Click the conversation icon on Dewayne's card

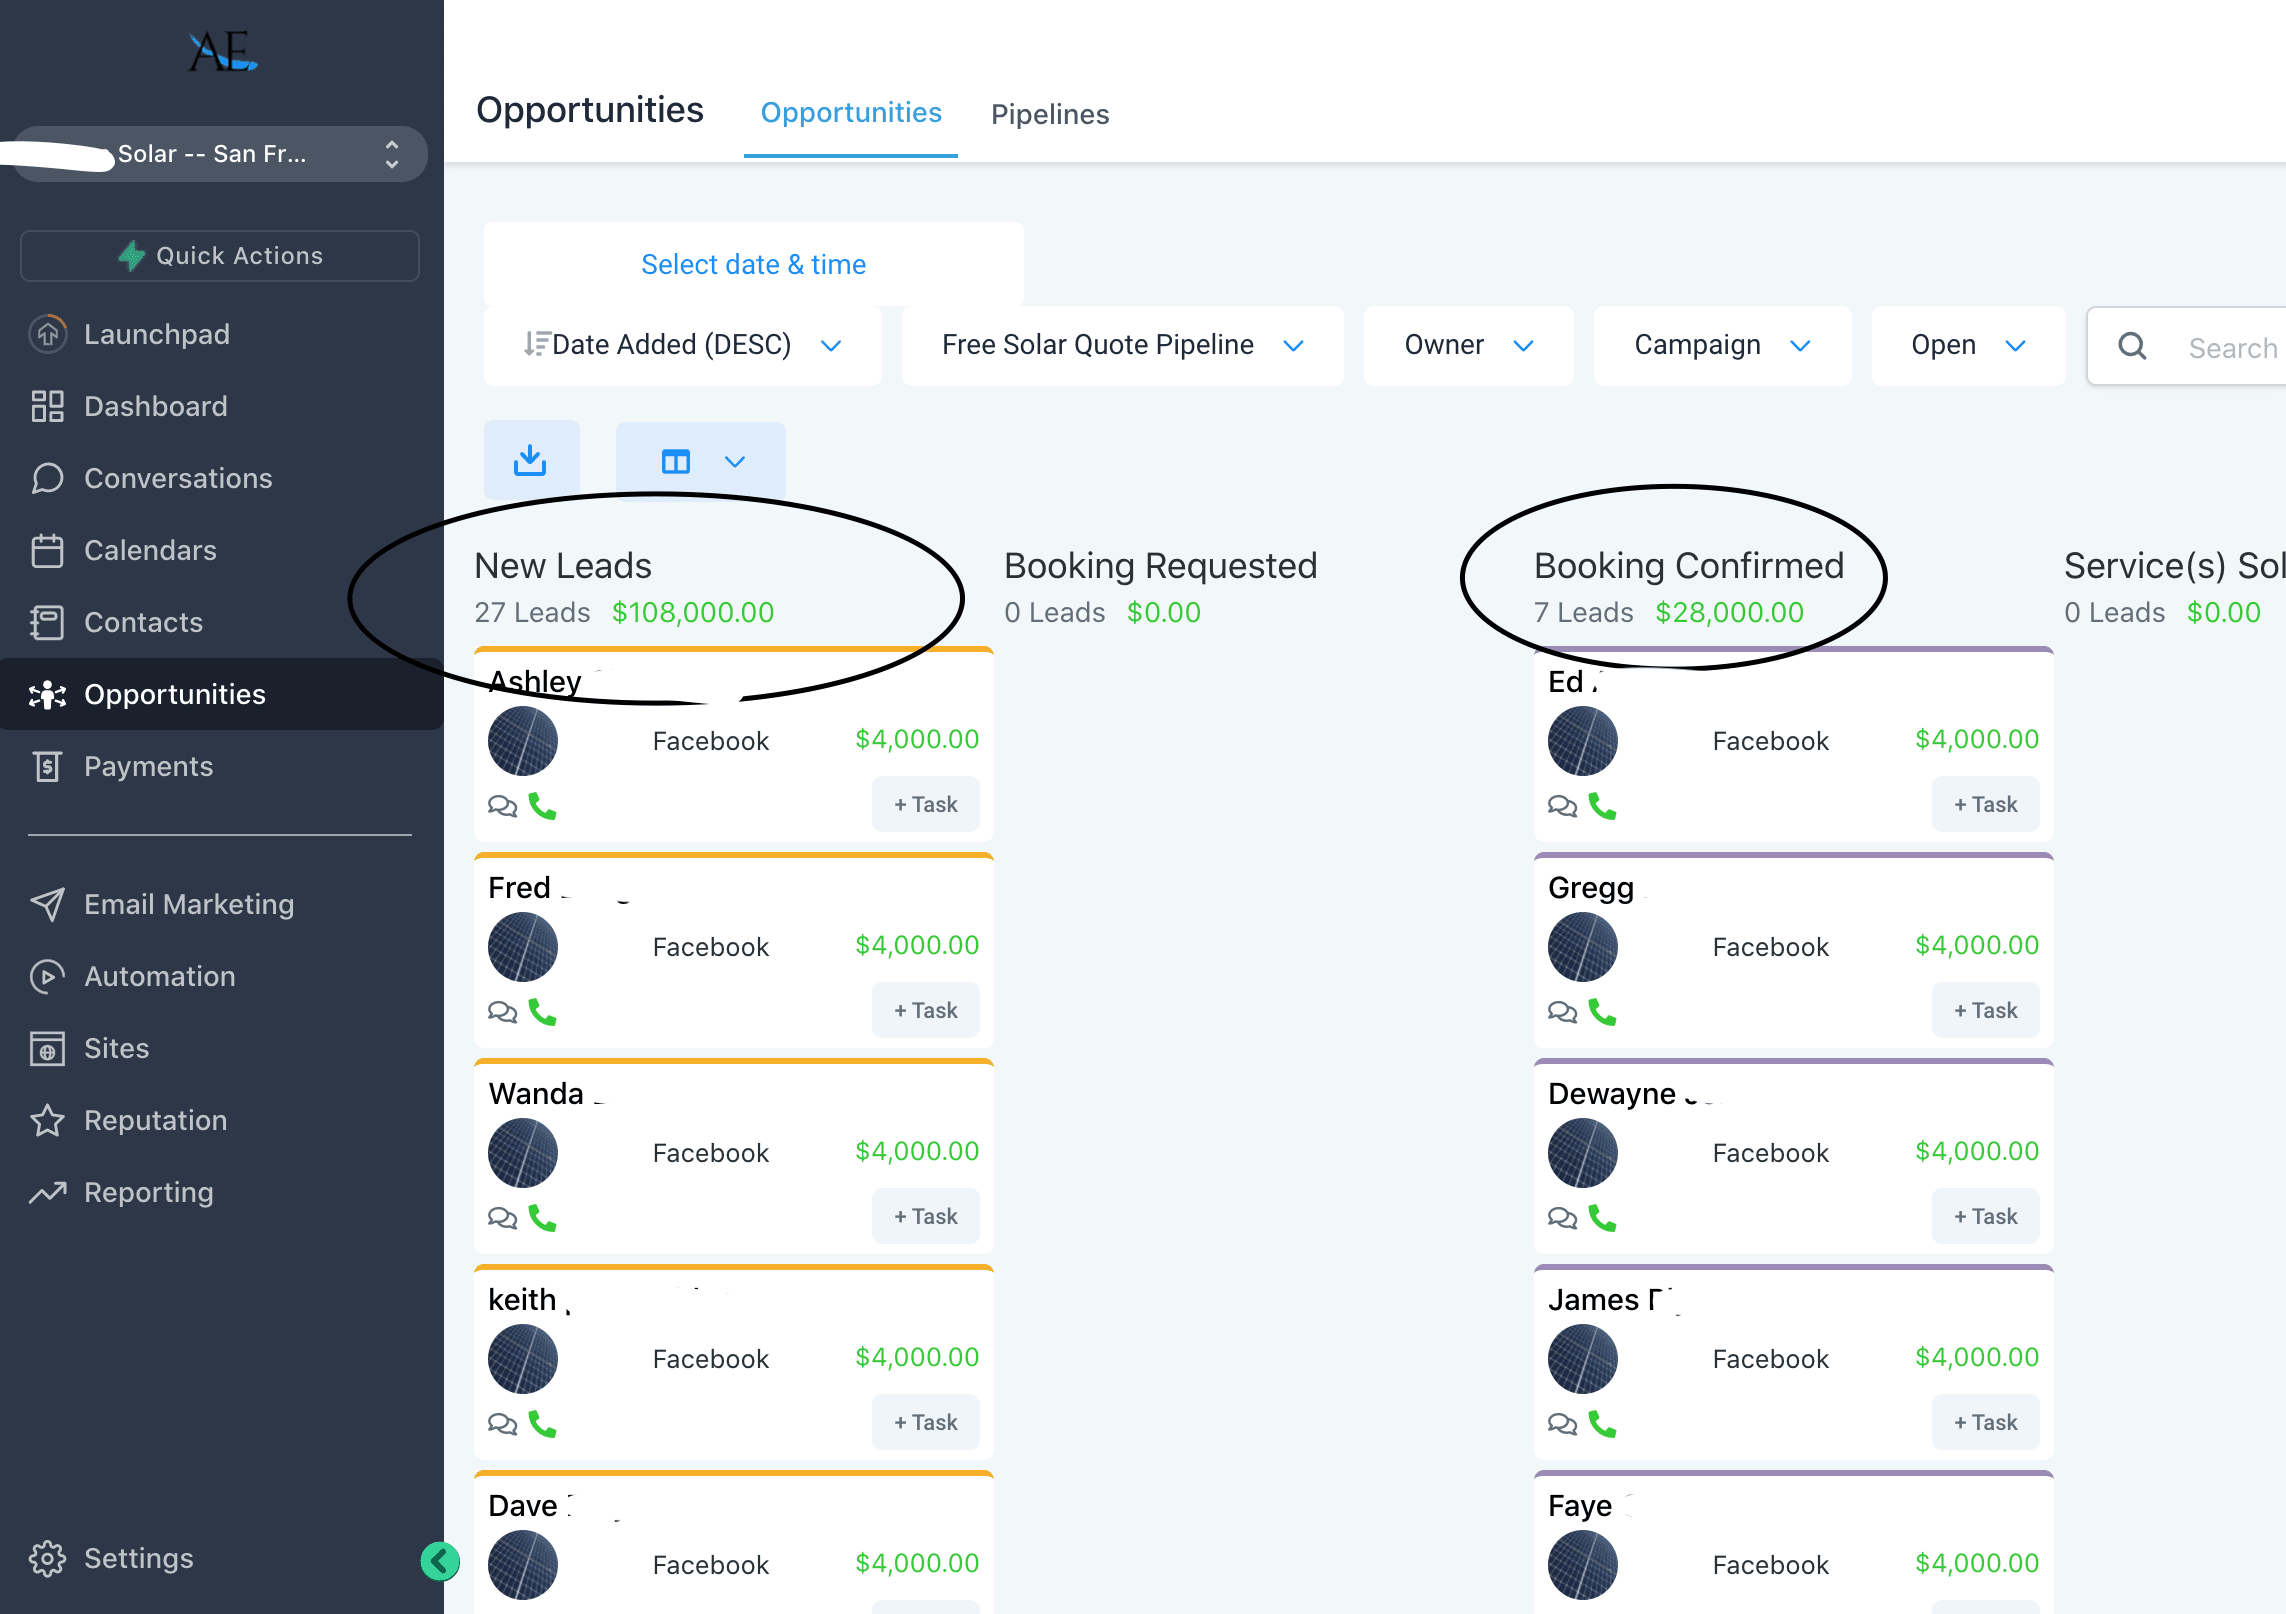pyautogui.click(x=1562, y=1218)
